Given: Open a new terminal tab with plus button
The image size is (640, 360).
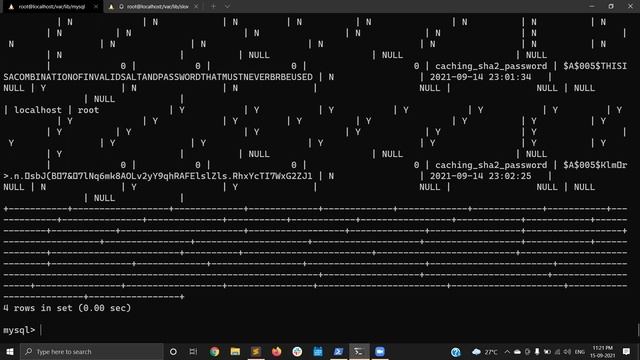Looking at the screenshot, I should (213, 7).
